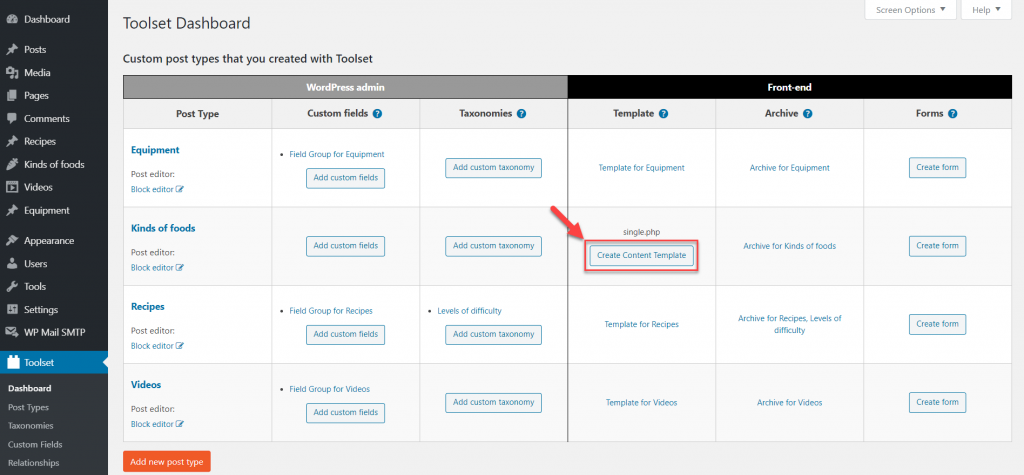Screen dimensions: 1024x475
Task: Click the Forms column help icon
Action: (953, 114)
